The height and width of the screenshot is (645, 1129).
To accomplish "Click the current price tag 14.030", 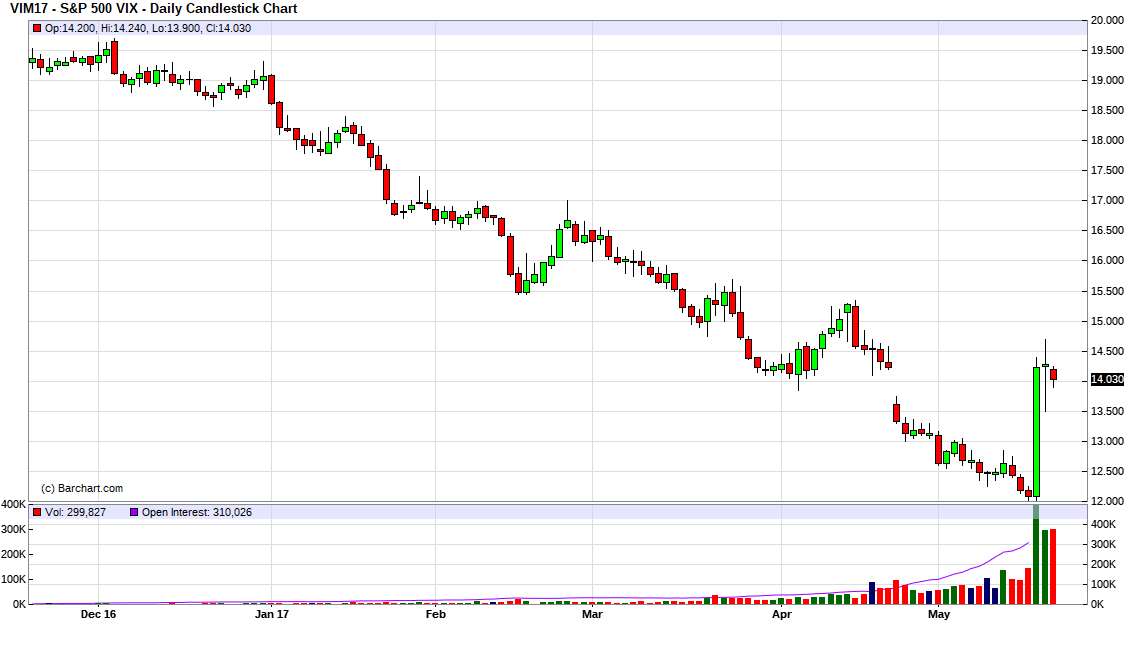I will click(x=1107, y=379).
